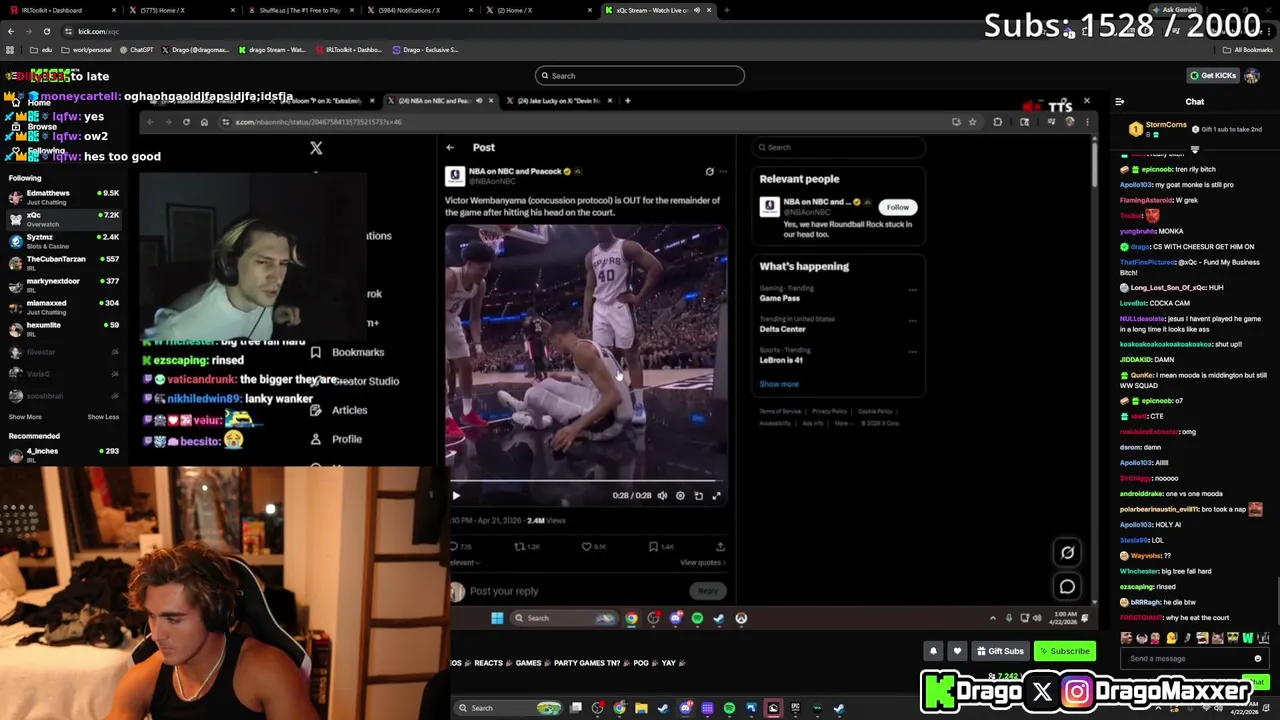Switch to the Shuffle.us browser tab
1280x720 pixels.
[x=300, y=10]
